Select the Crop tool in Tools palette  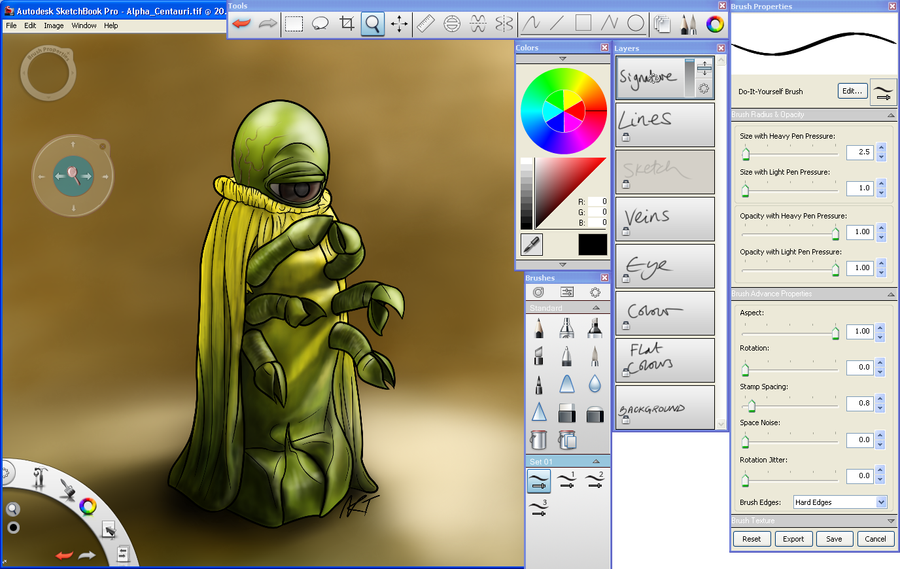click(347, 24)
